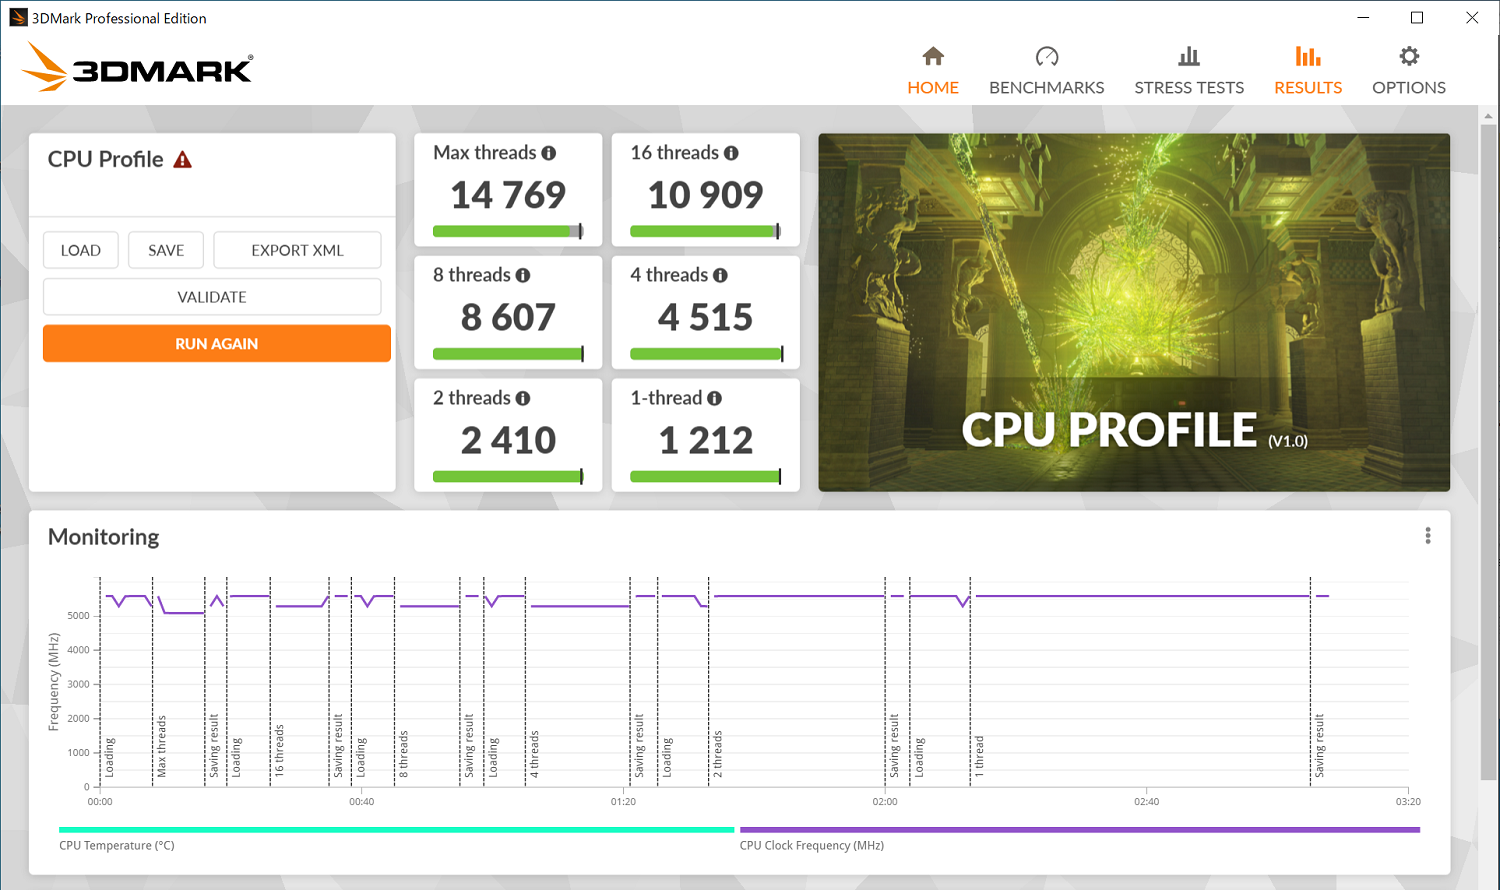Click the 02:00 time axis label
This screenshot has height=890, width=1500.
pos(885,802)
